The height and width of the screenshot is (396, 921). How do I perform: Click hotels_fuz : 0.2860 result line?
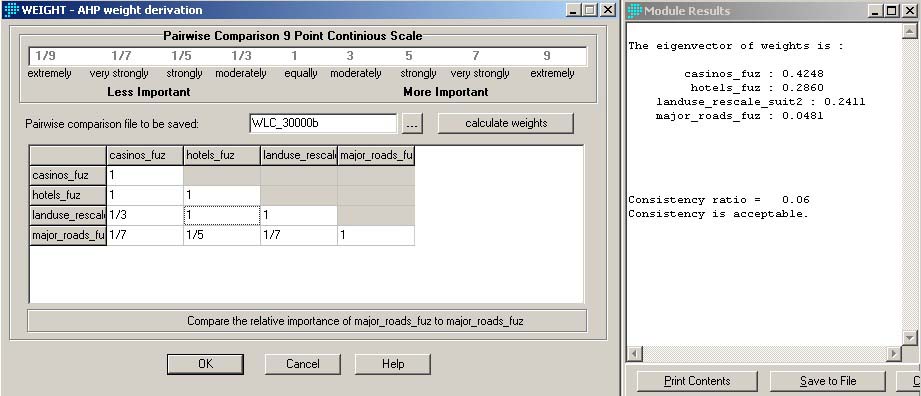point(757,88)
